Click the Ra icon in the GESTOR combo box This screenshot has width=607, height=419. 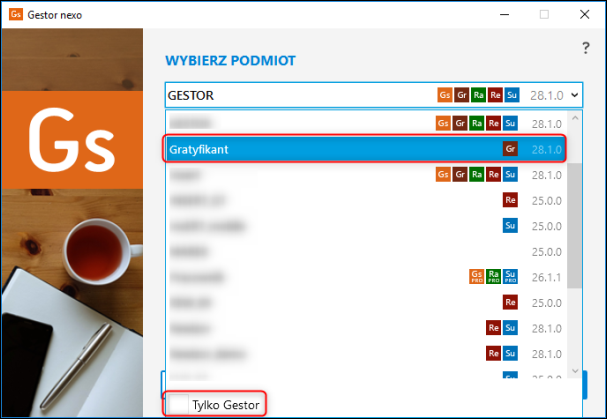(x=478, y=95)
